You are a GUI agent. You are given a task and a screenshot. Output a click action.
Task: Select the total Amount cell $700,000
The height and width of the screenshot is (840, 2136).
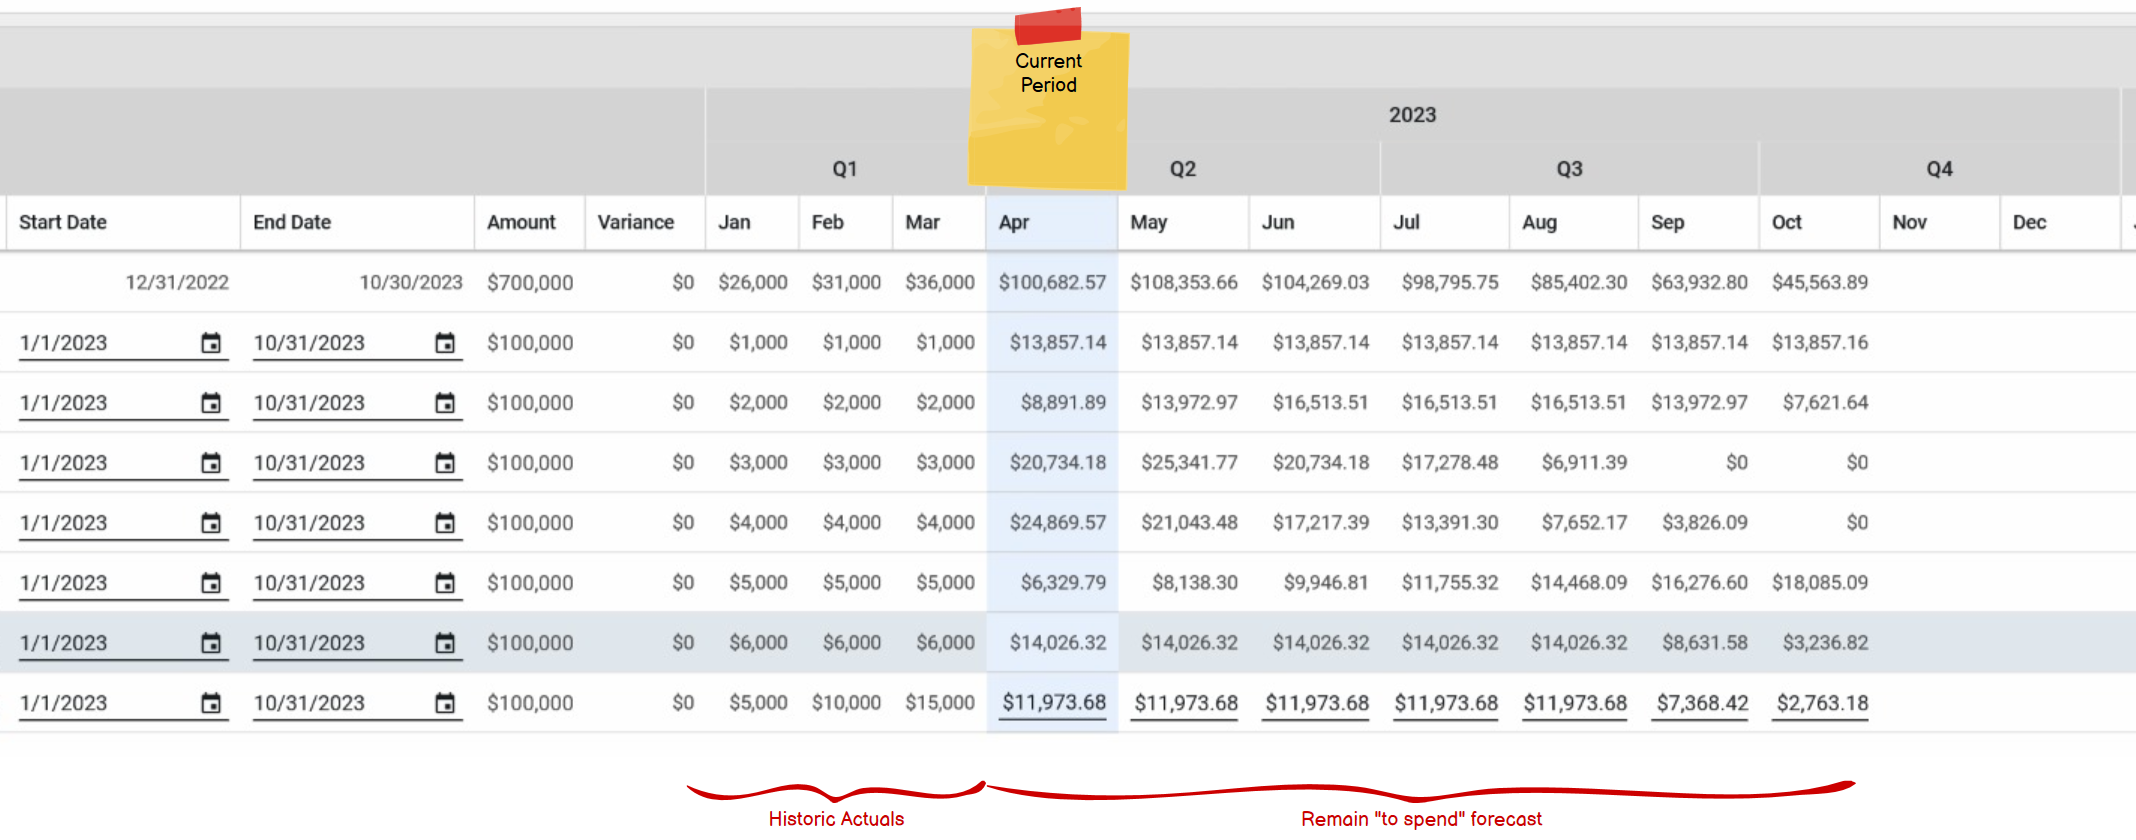point(529,283)
